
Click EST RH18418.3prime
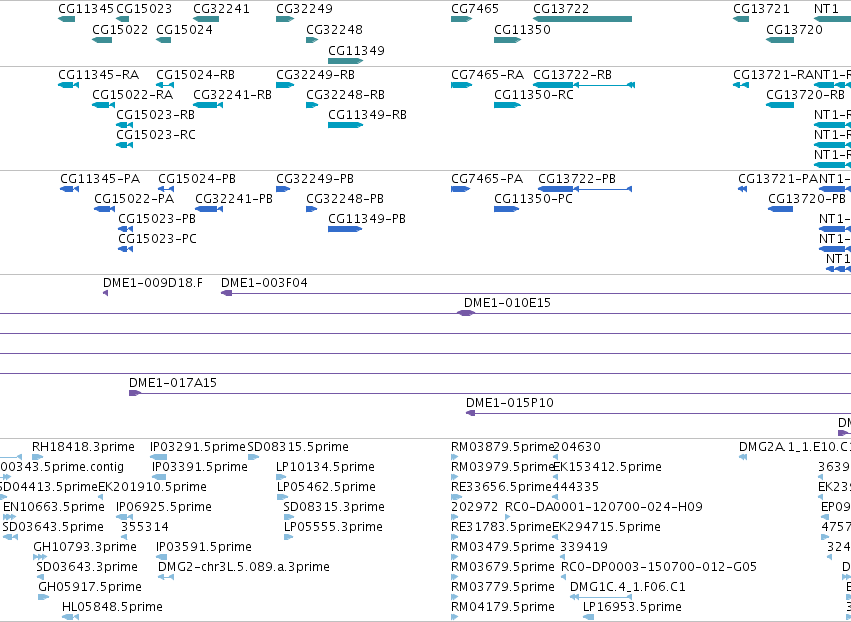tap(83, 447)
